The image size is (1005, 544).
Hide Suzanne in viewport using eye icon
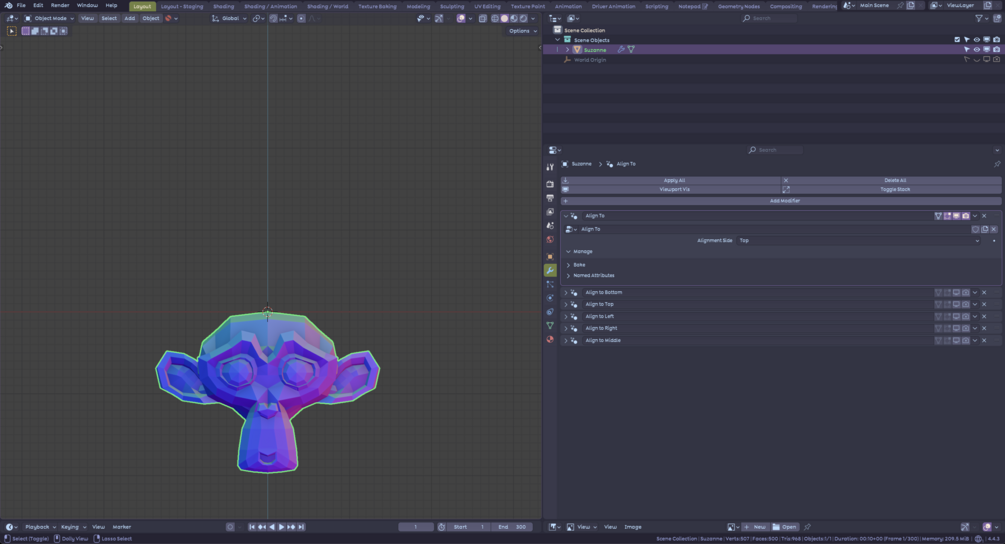point(977,49)
